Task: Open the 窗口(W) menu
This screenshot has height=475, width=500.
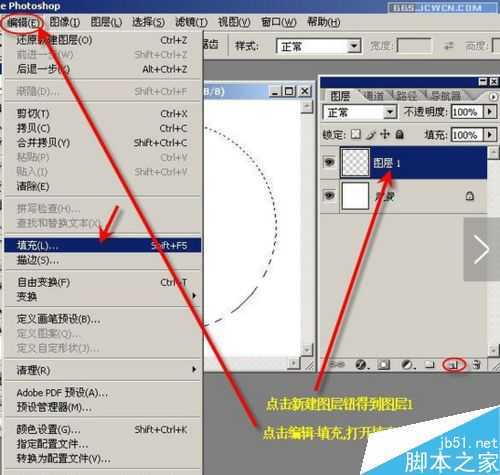Action: (279, 22)
